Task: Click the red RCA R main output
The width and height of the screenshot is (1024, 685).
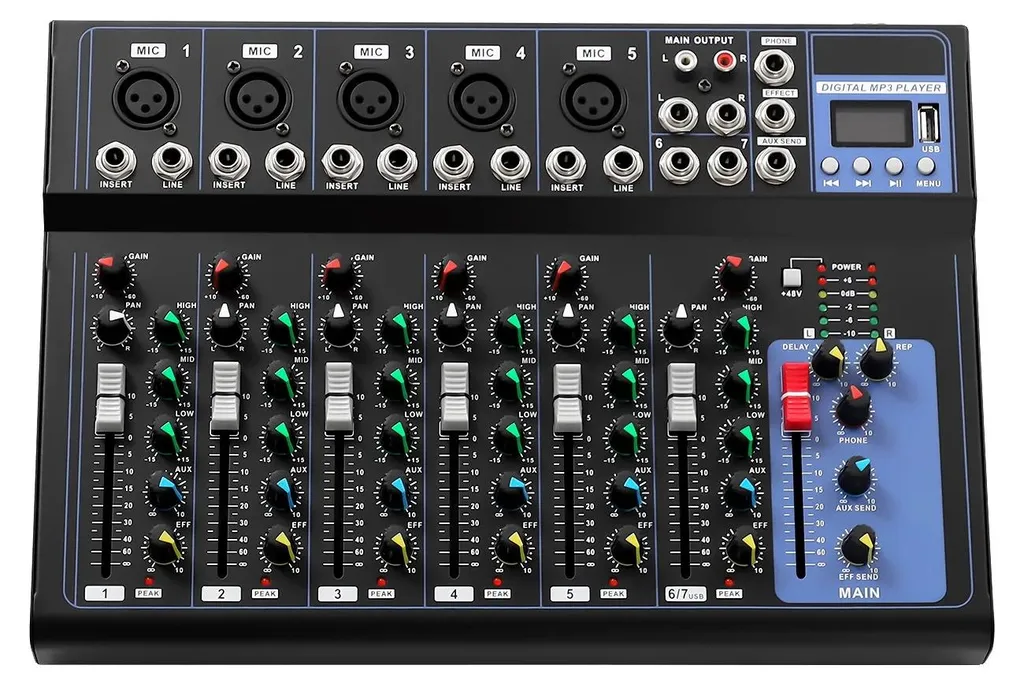Action: tap(724, 61)
